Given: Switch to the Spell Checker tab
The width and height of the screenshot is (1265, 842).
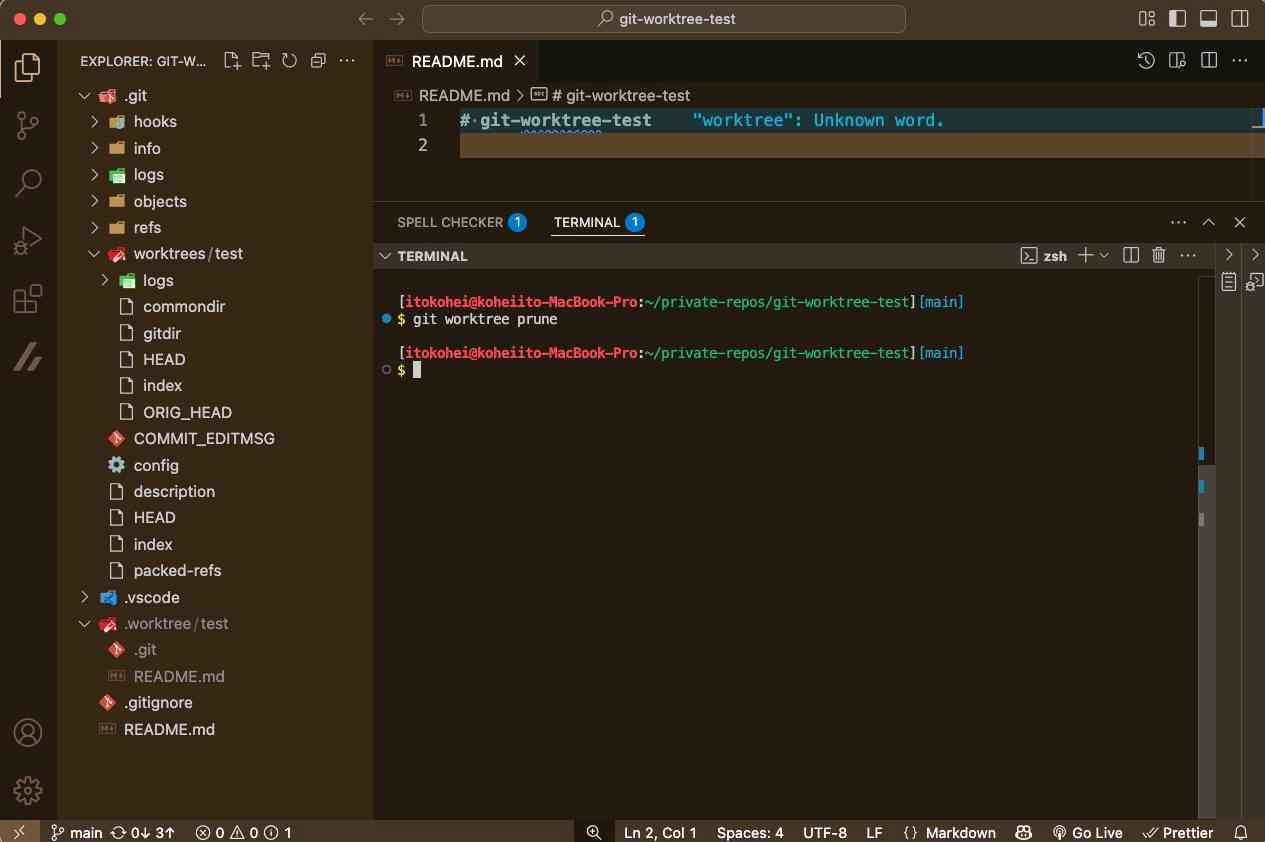Looking at the screenshot, I should tap(450, 222).
